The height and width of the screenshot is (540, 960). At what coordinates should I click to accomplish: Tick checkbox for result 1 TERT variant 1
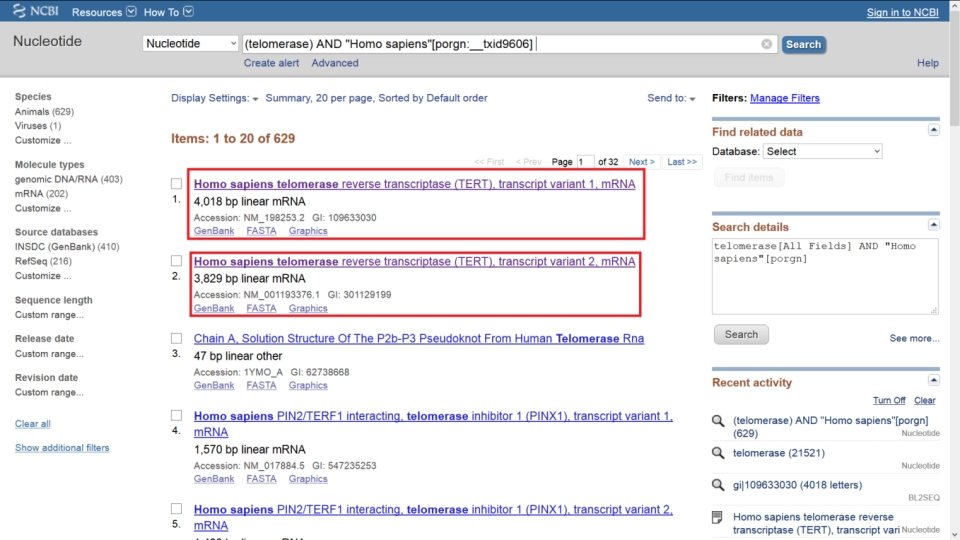coord(176,184)
